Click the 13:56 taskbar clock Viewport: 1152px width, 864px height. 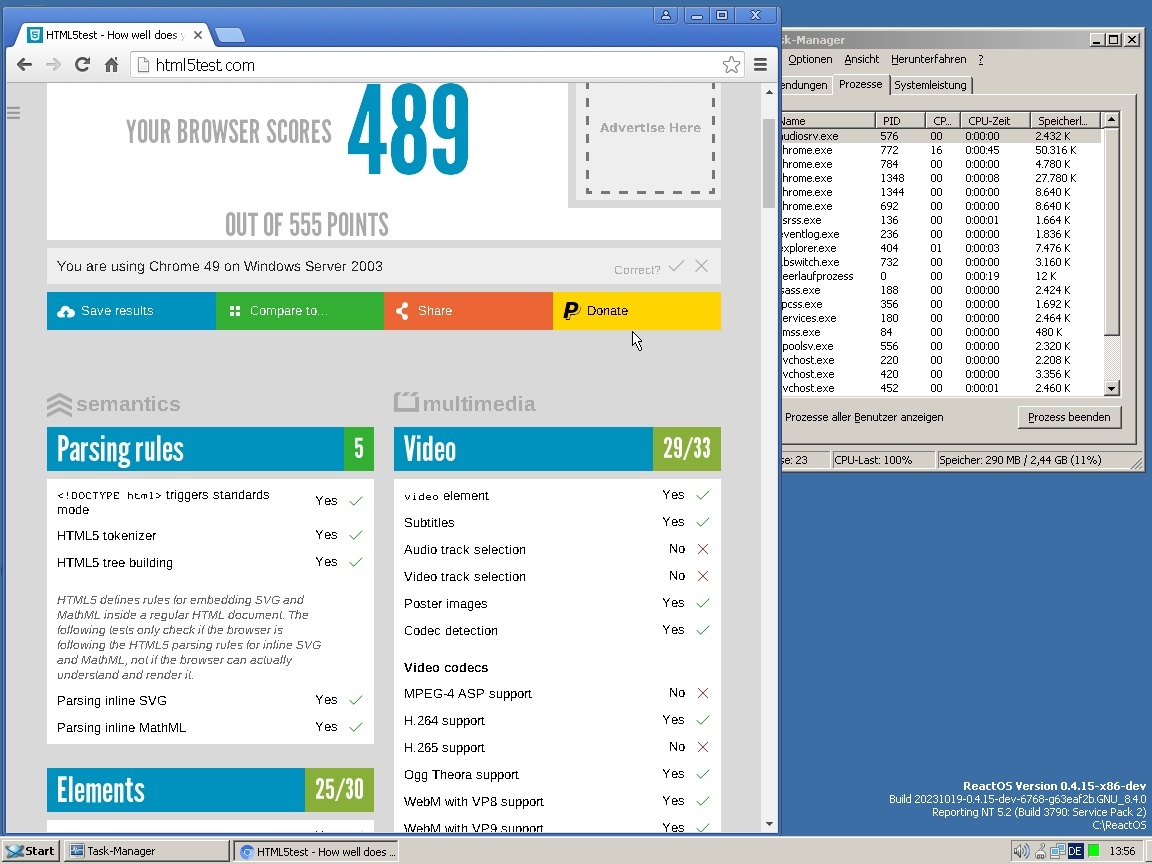point(1123,852)
